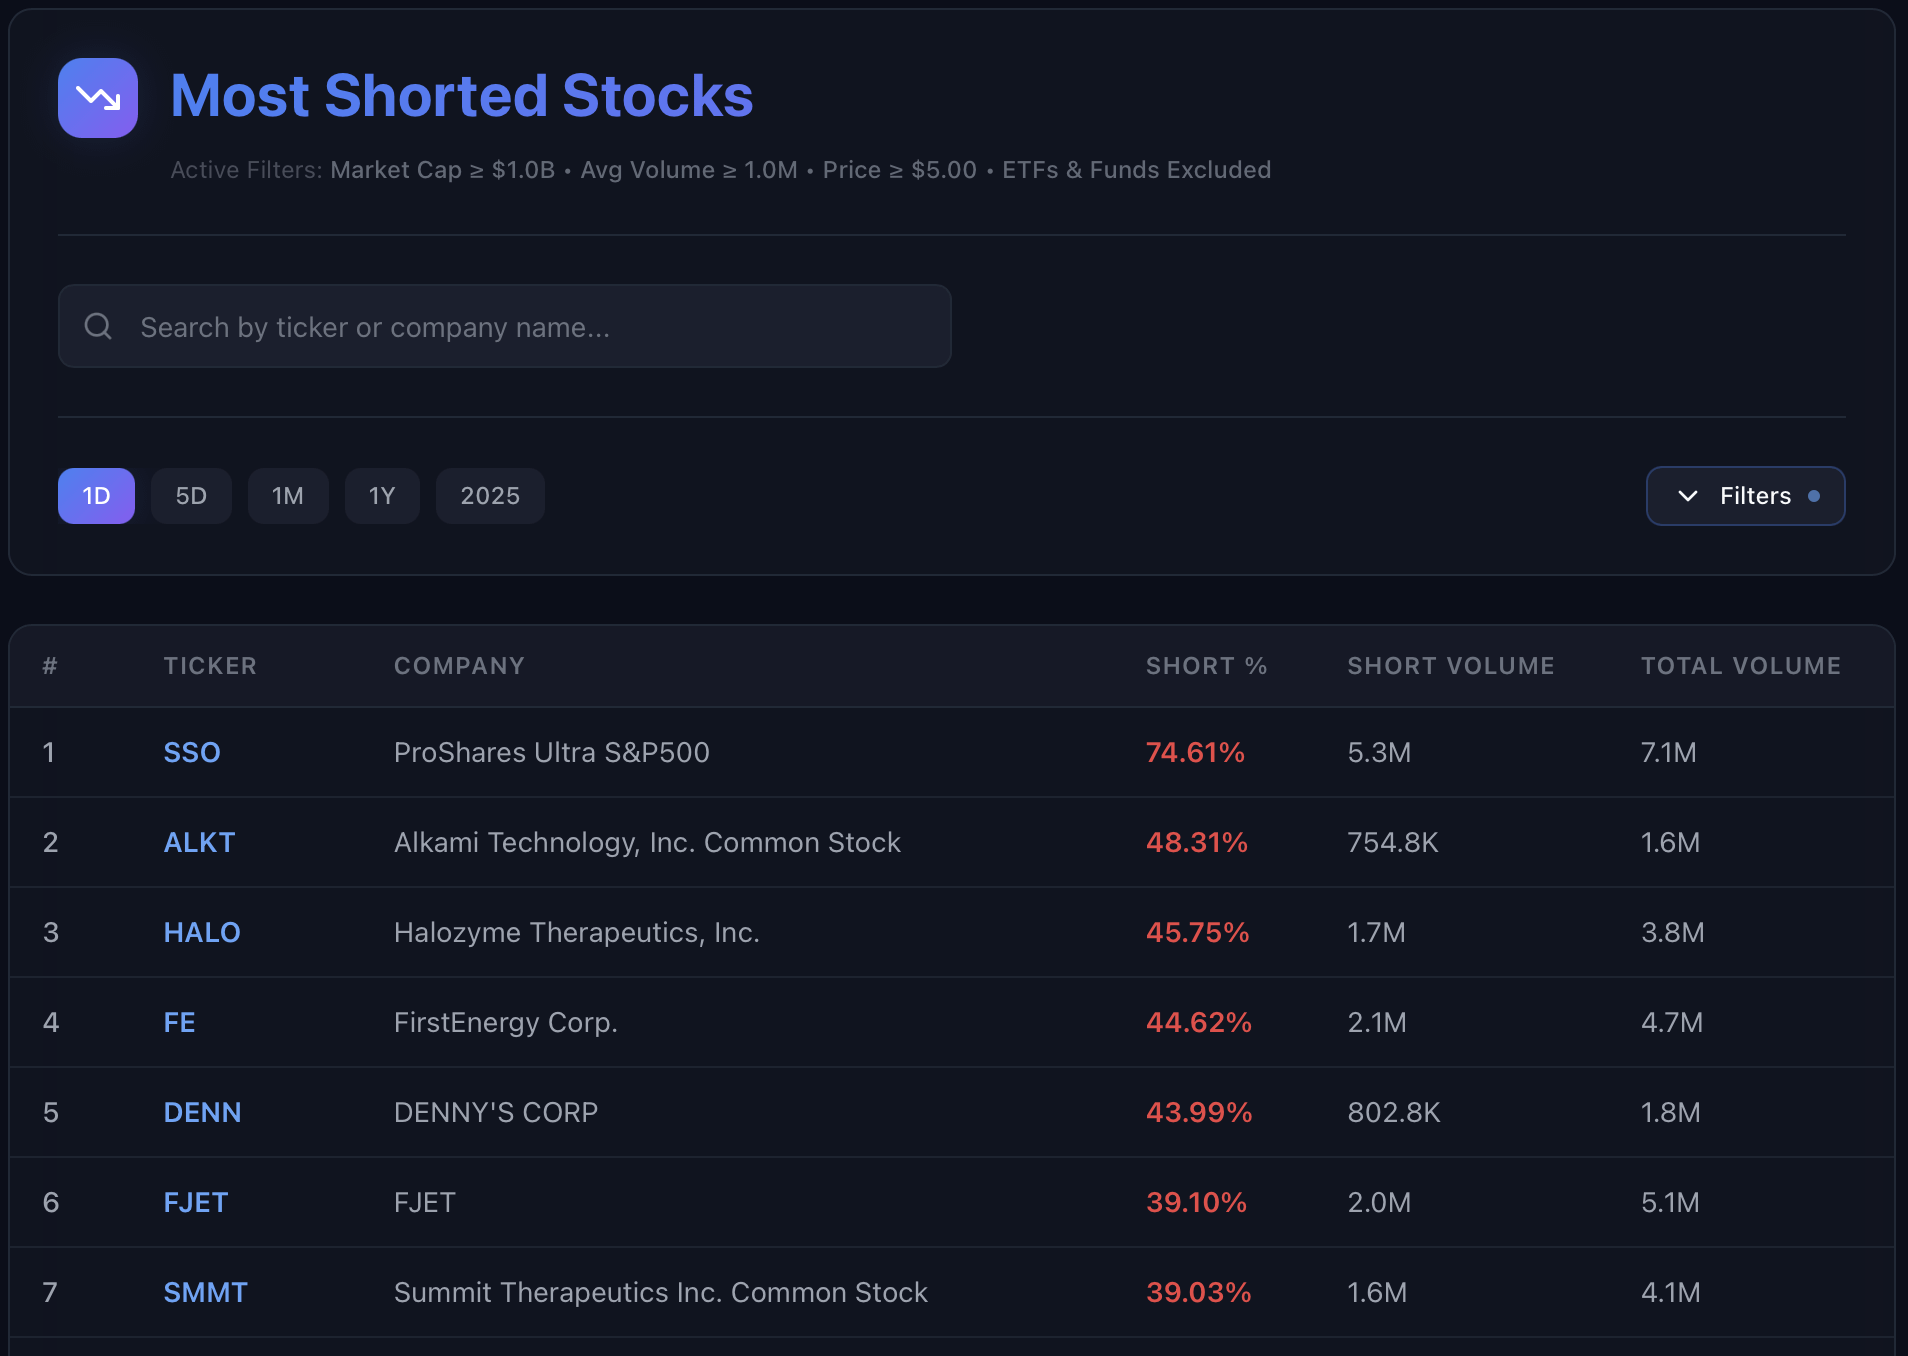
Task: Switch to the 5D time range
Action: click(191, 496)
